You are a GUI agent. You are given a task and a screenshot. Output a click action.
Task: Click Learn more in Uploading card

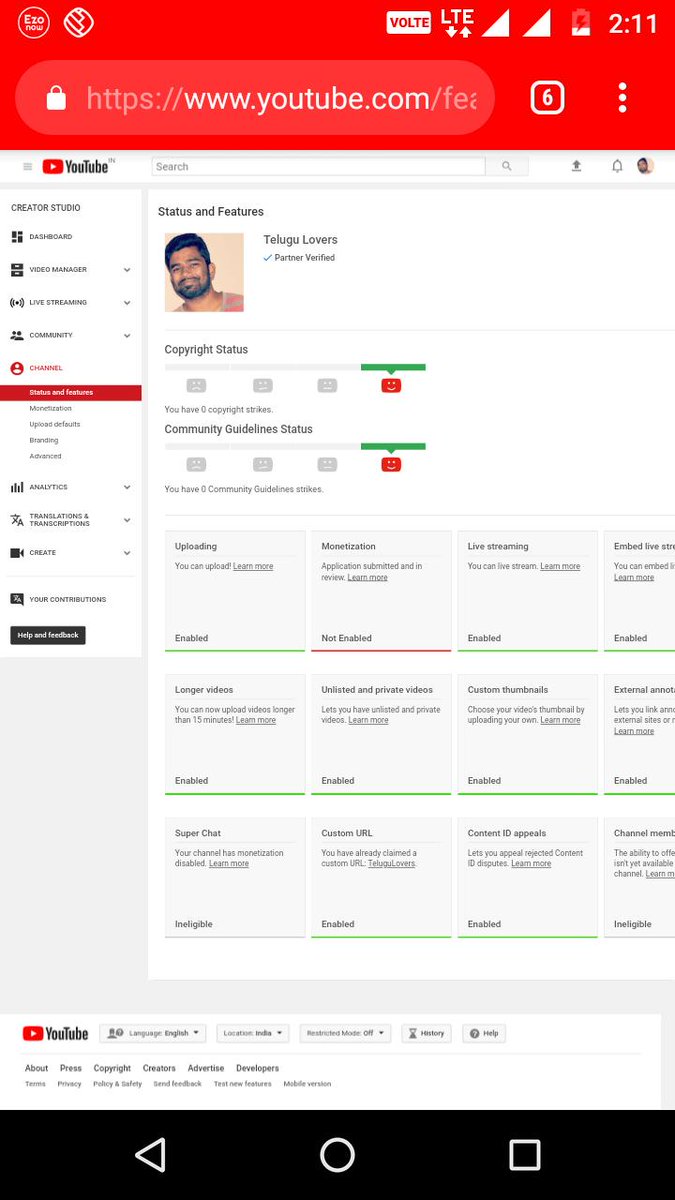[253, 566]
